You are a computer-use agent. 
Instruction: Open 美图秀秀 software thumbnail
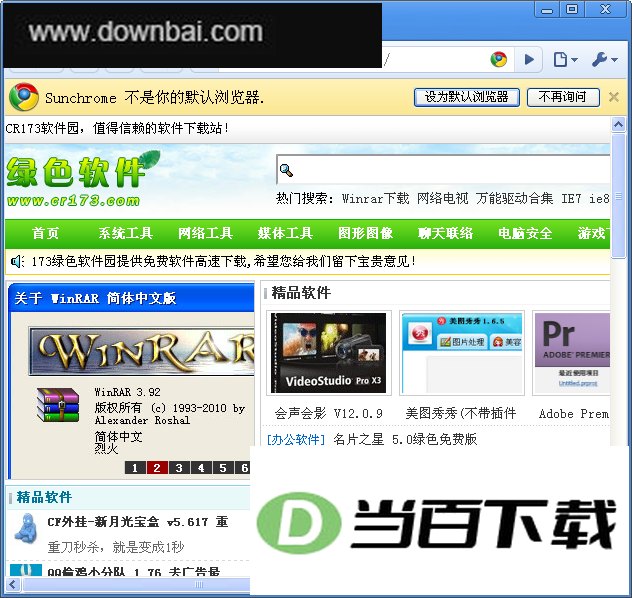(462, 353)
